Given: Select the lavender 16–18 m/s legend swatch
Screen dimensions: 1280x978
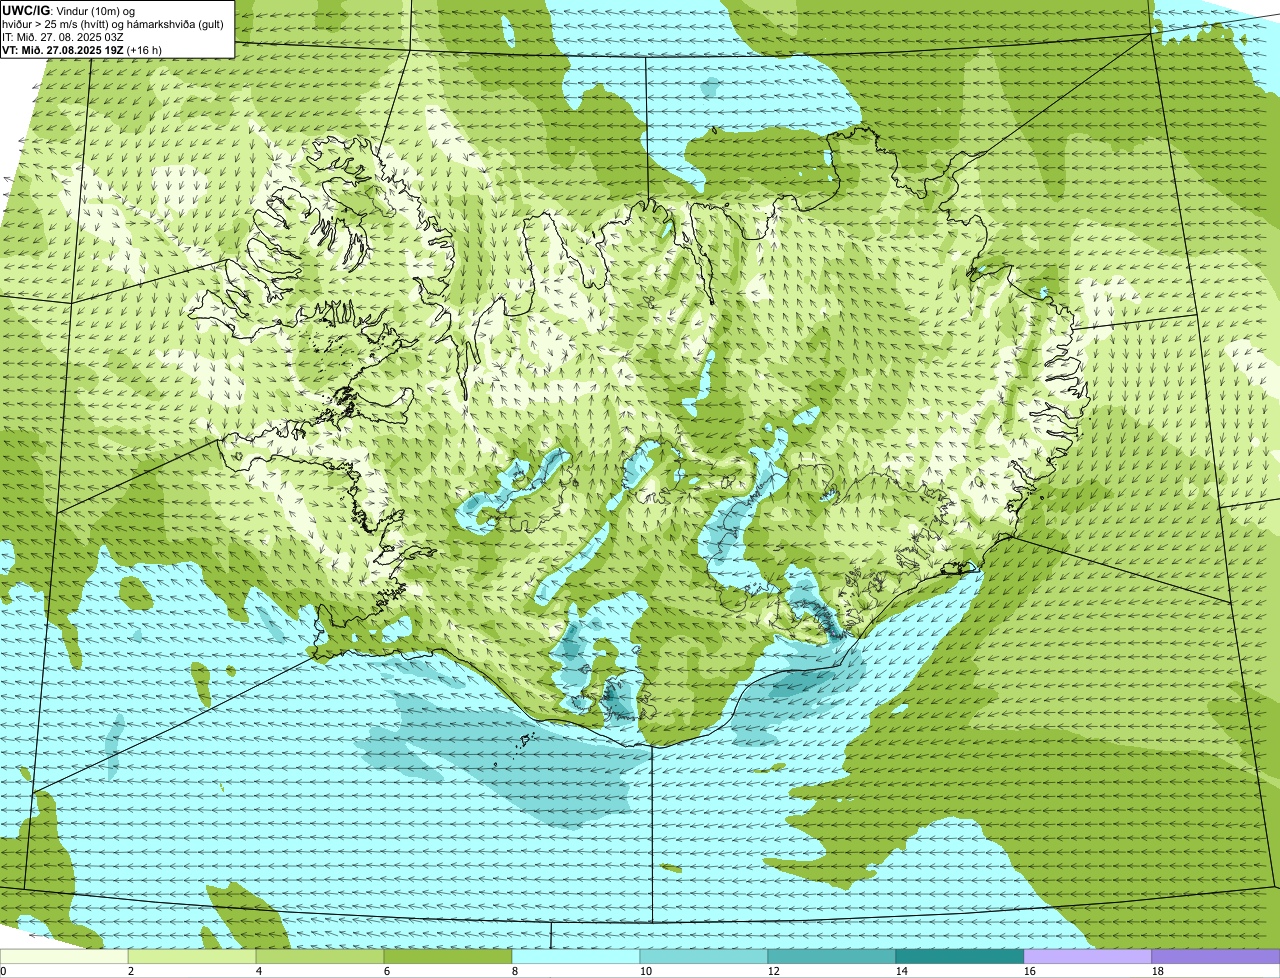Looking at the screenshot, I should 1088,957.
